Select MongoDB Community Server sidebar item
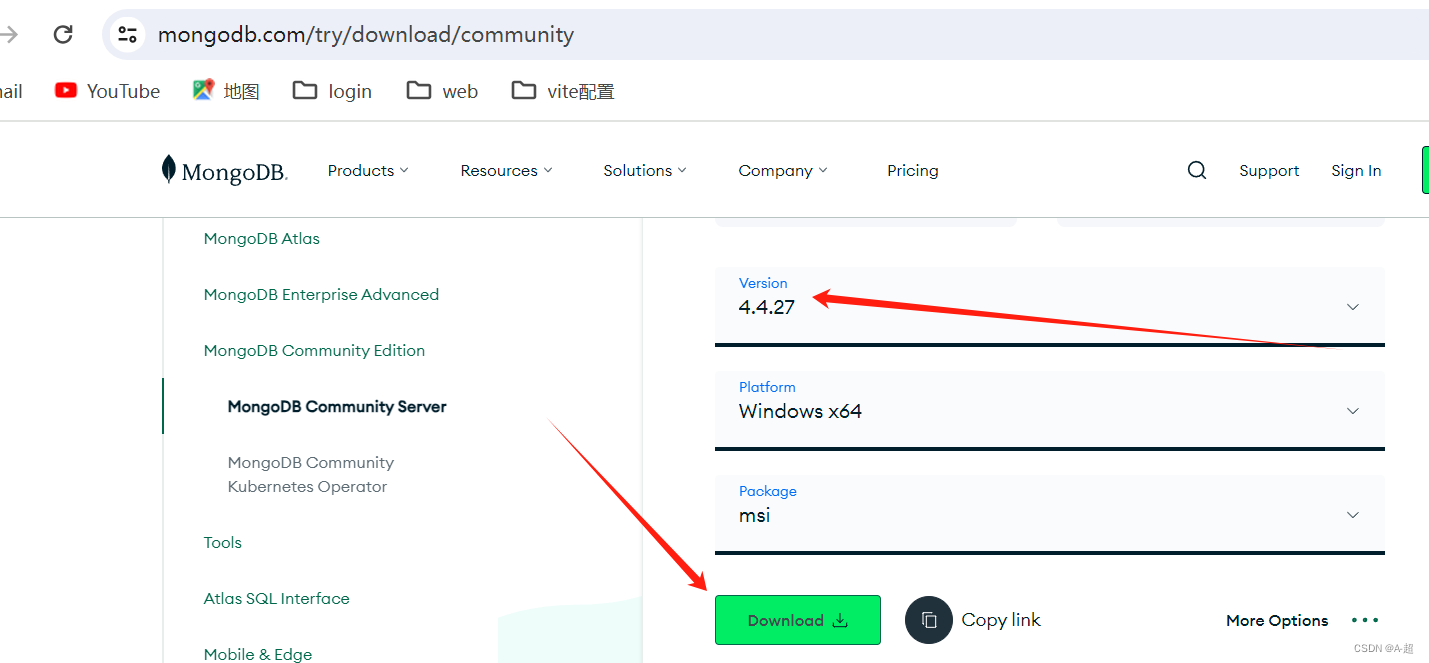 coord(337,407)
